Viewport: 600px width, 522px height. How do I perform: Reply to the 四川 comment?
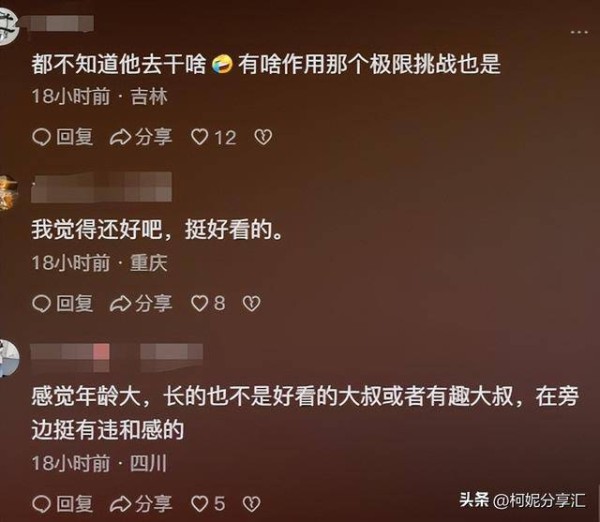[x=63, y=503]
